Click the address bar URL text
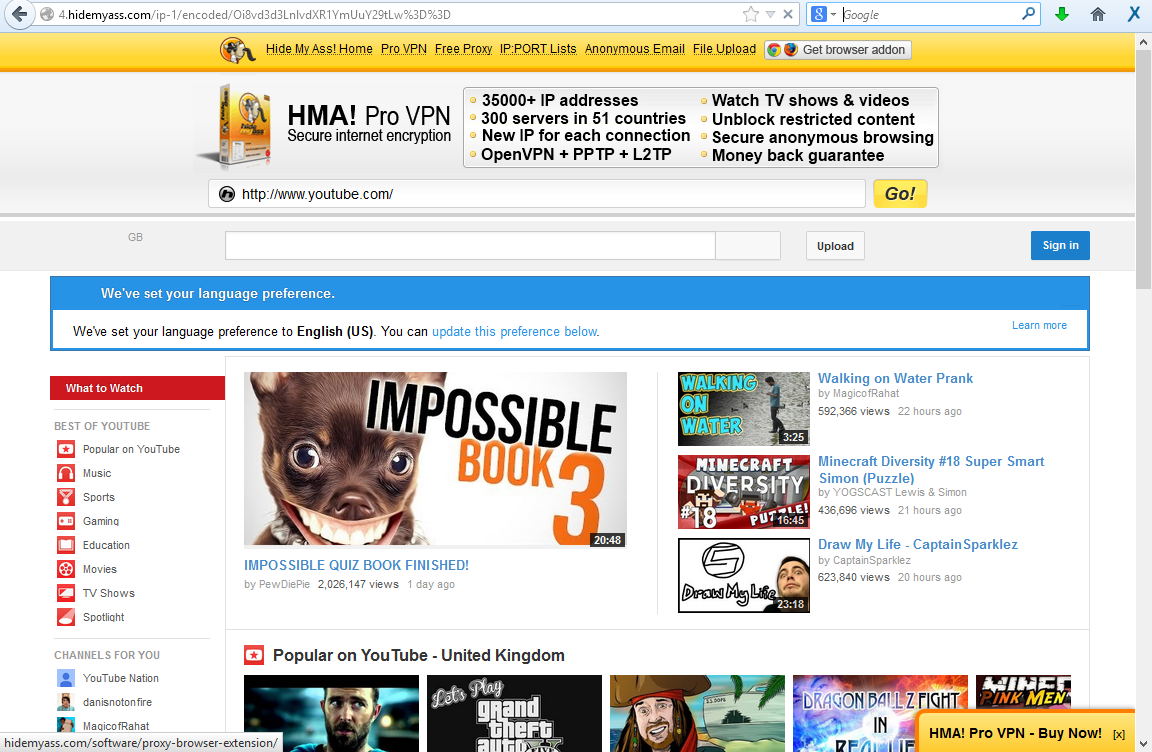The height and width of the screenshot is (752, 1152). tap(254, 14)
